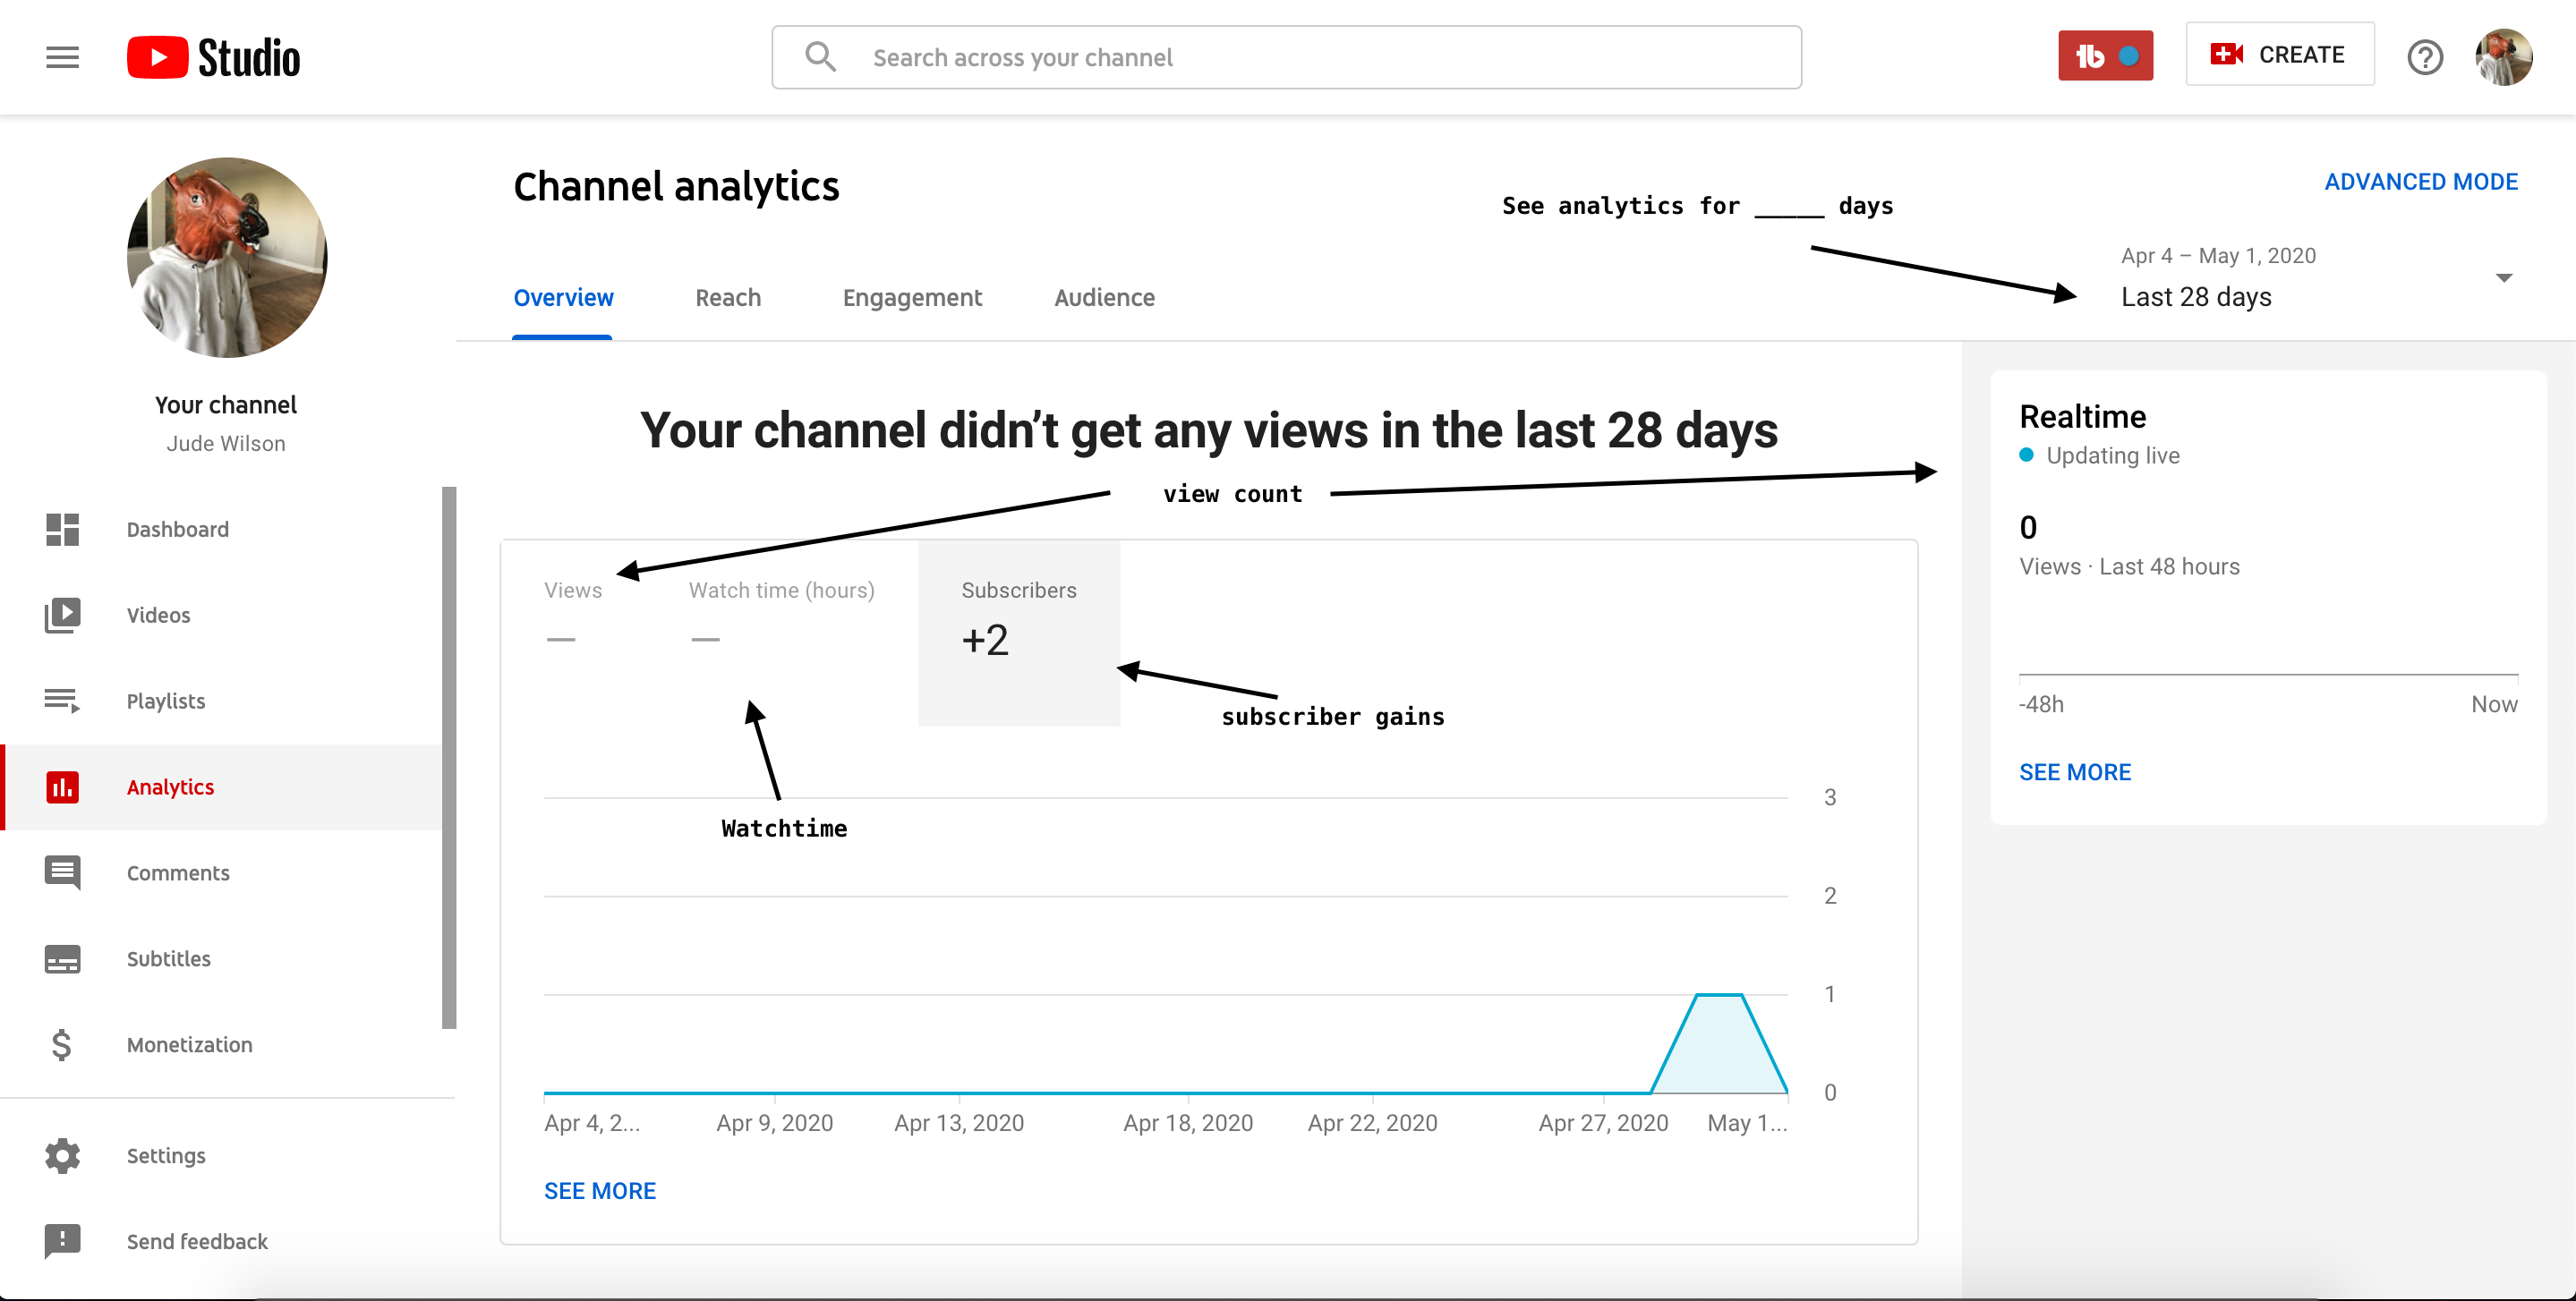2576x1301 pixels.
Task: Switch to the Reach tab
Action: (728, 298)
